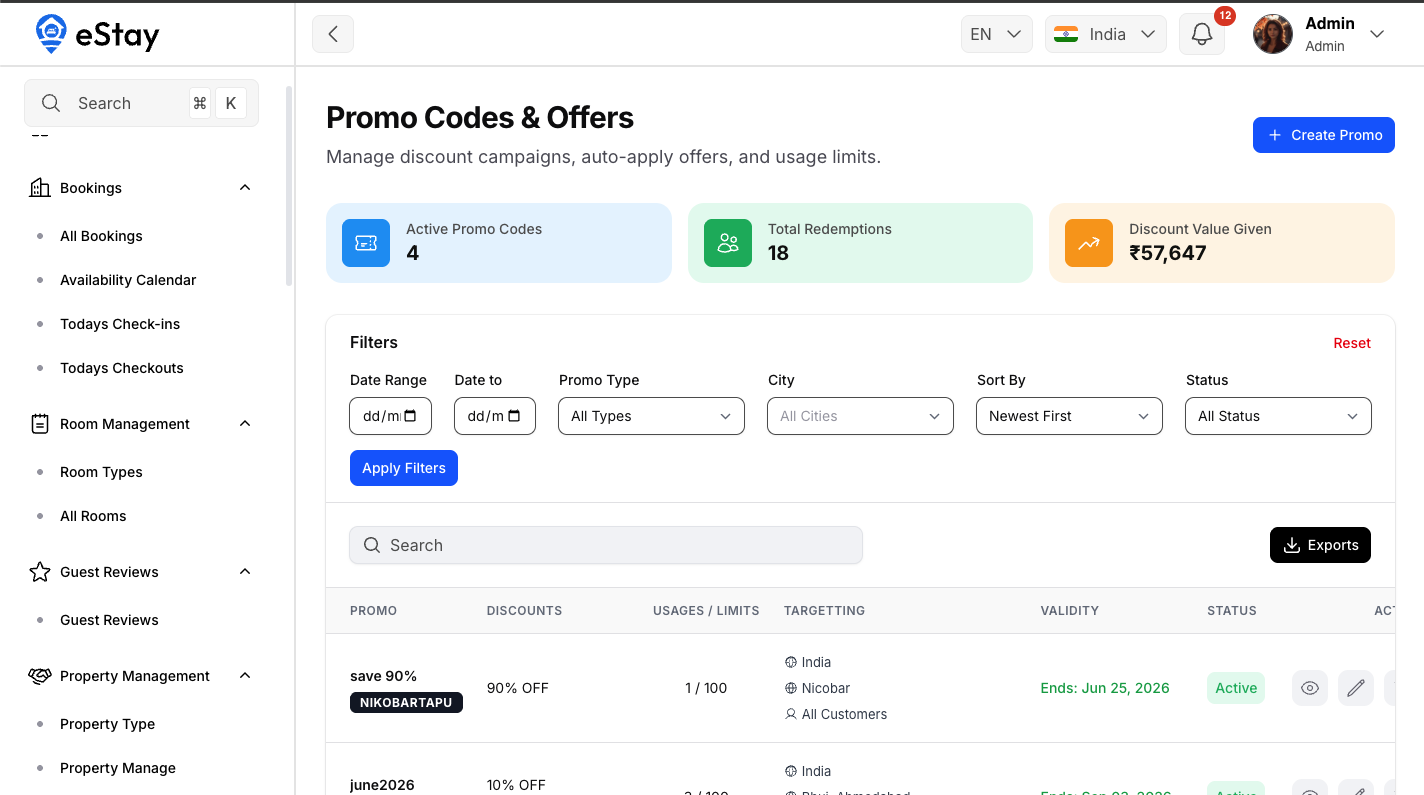The width and height of the screenshot is (1424, 795).
Task: Click Ends: Jun 25, 2026 validity
Action: (1105, 688)
